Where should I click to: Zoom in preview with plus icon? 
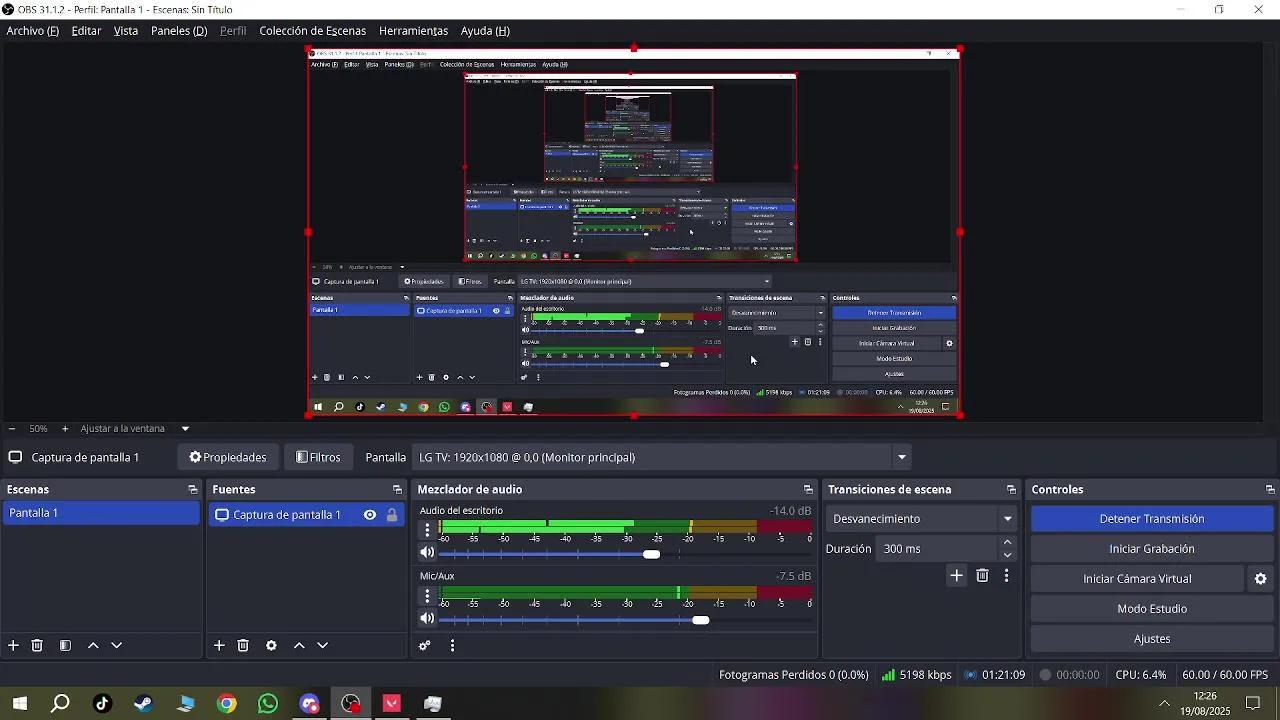pos(65,429)
